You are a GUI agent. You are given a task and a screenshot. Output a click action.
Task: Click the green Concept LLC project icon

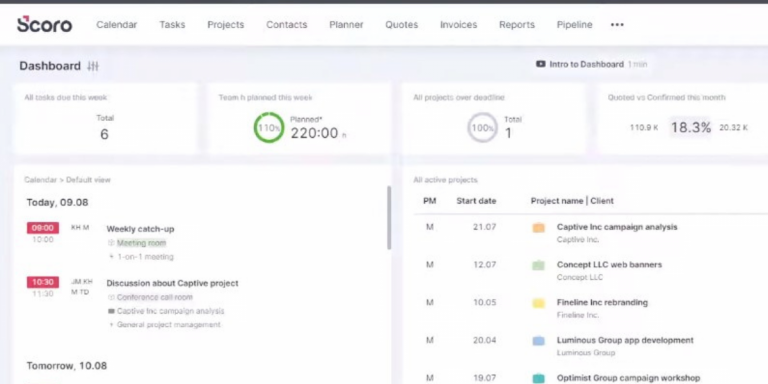tap(538, 265)
